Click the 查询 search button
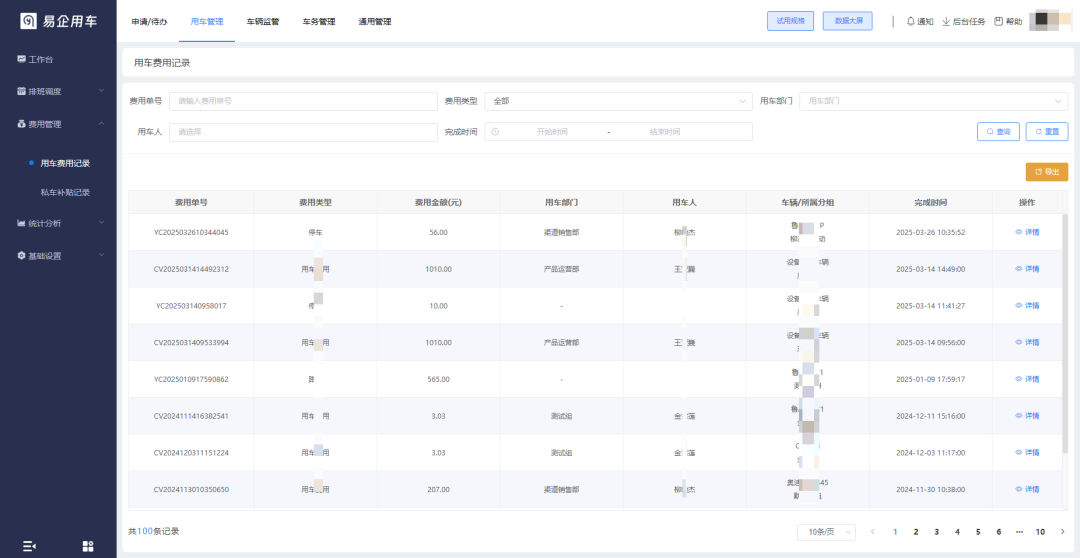Image resolution: width=1080 pixels, height=558 pixels. [x=998, y=131]
